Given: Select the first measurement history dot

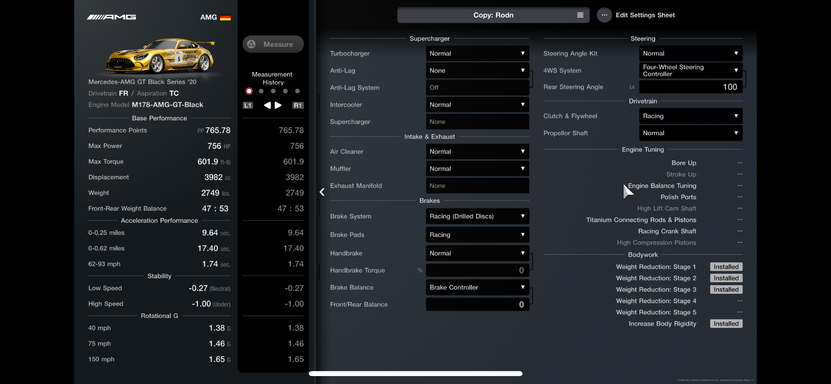Looking at the screenshot, I should [x=249, y=91].
